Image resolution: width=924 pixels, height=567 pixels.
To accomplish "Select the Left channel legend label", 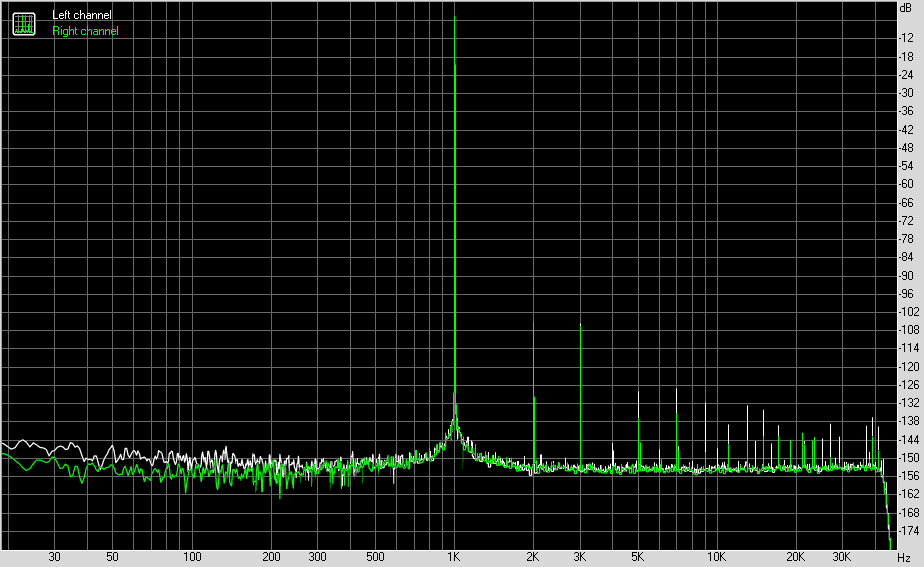I will (81, 15).
